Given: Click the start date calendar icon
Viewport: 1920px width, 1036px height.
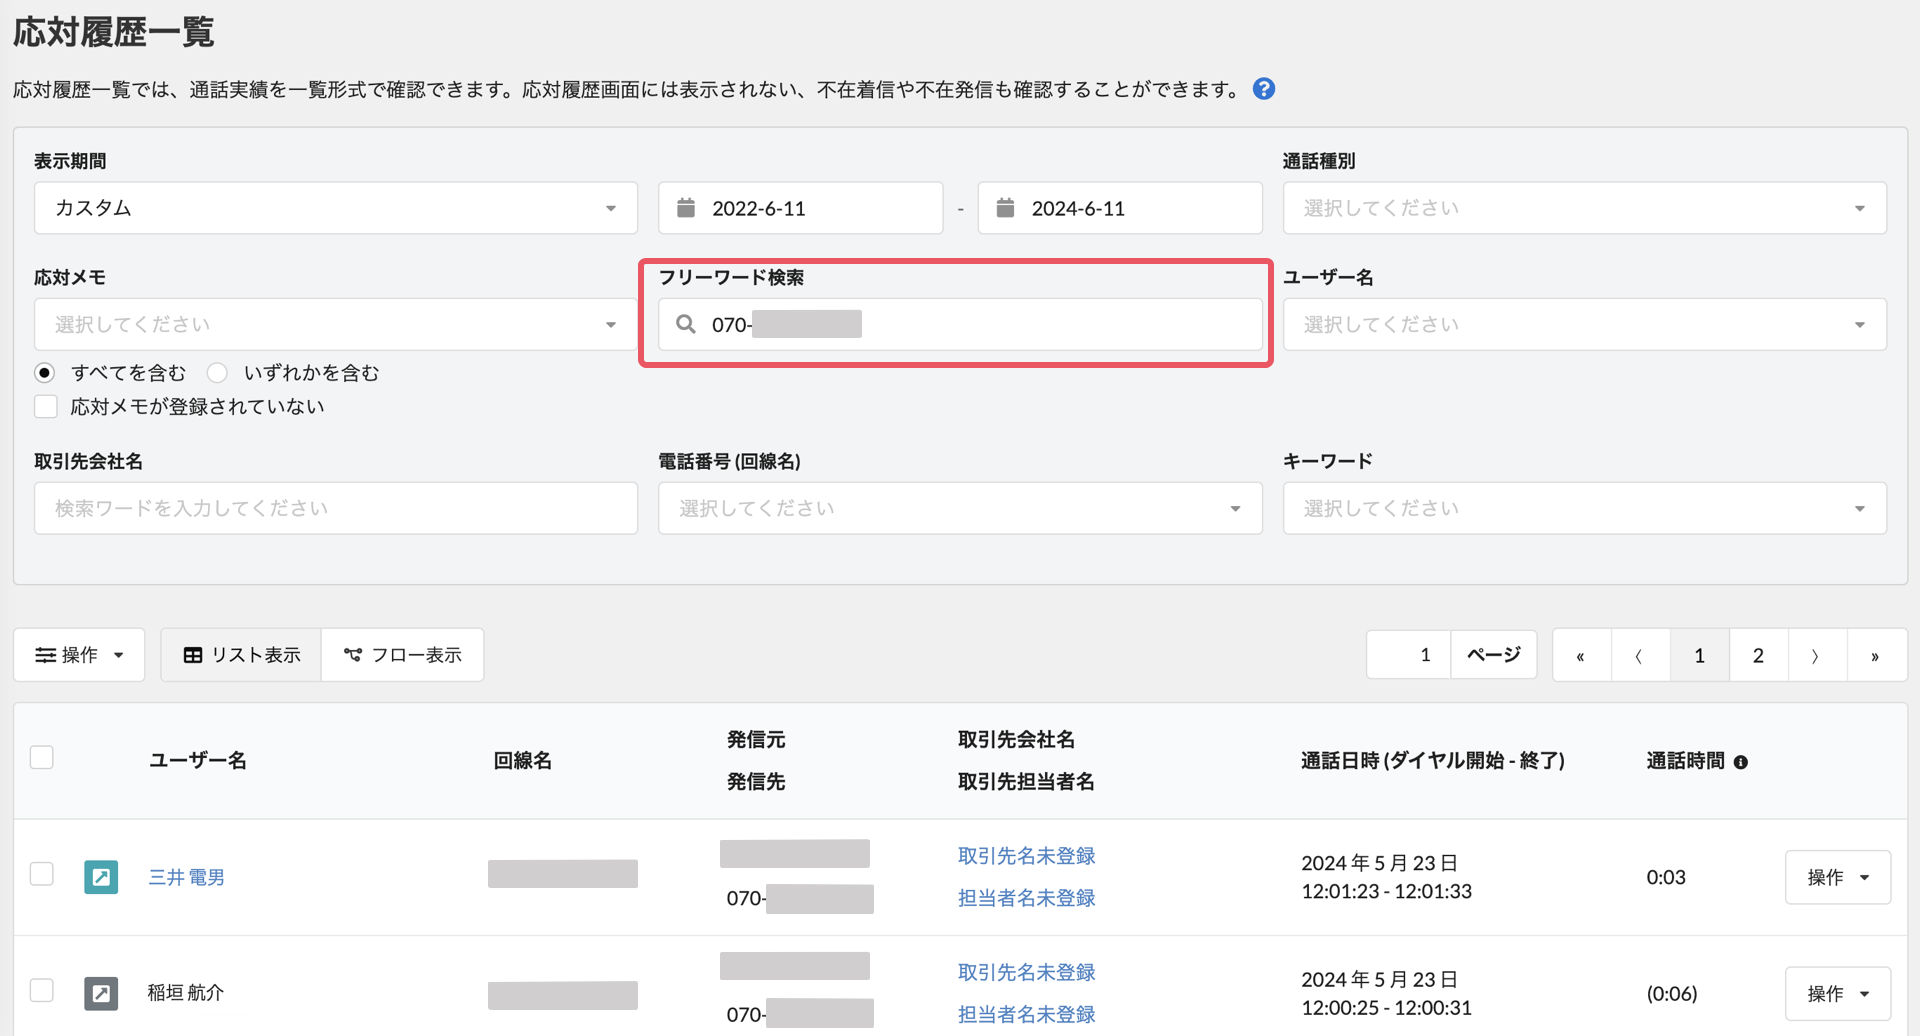Looking at the screenshot, I should [x=686, y=208].
